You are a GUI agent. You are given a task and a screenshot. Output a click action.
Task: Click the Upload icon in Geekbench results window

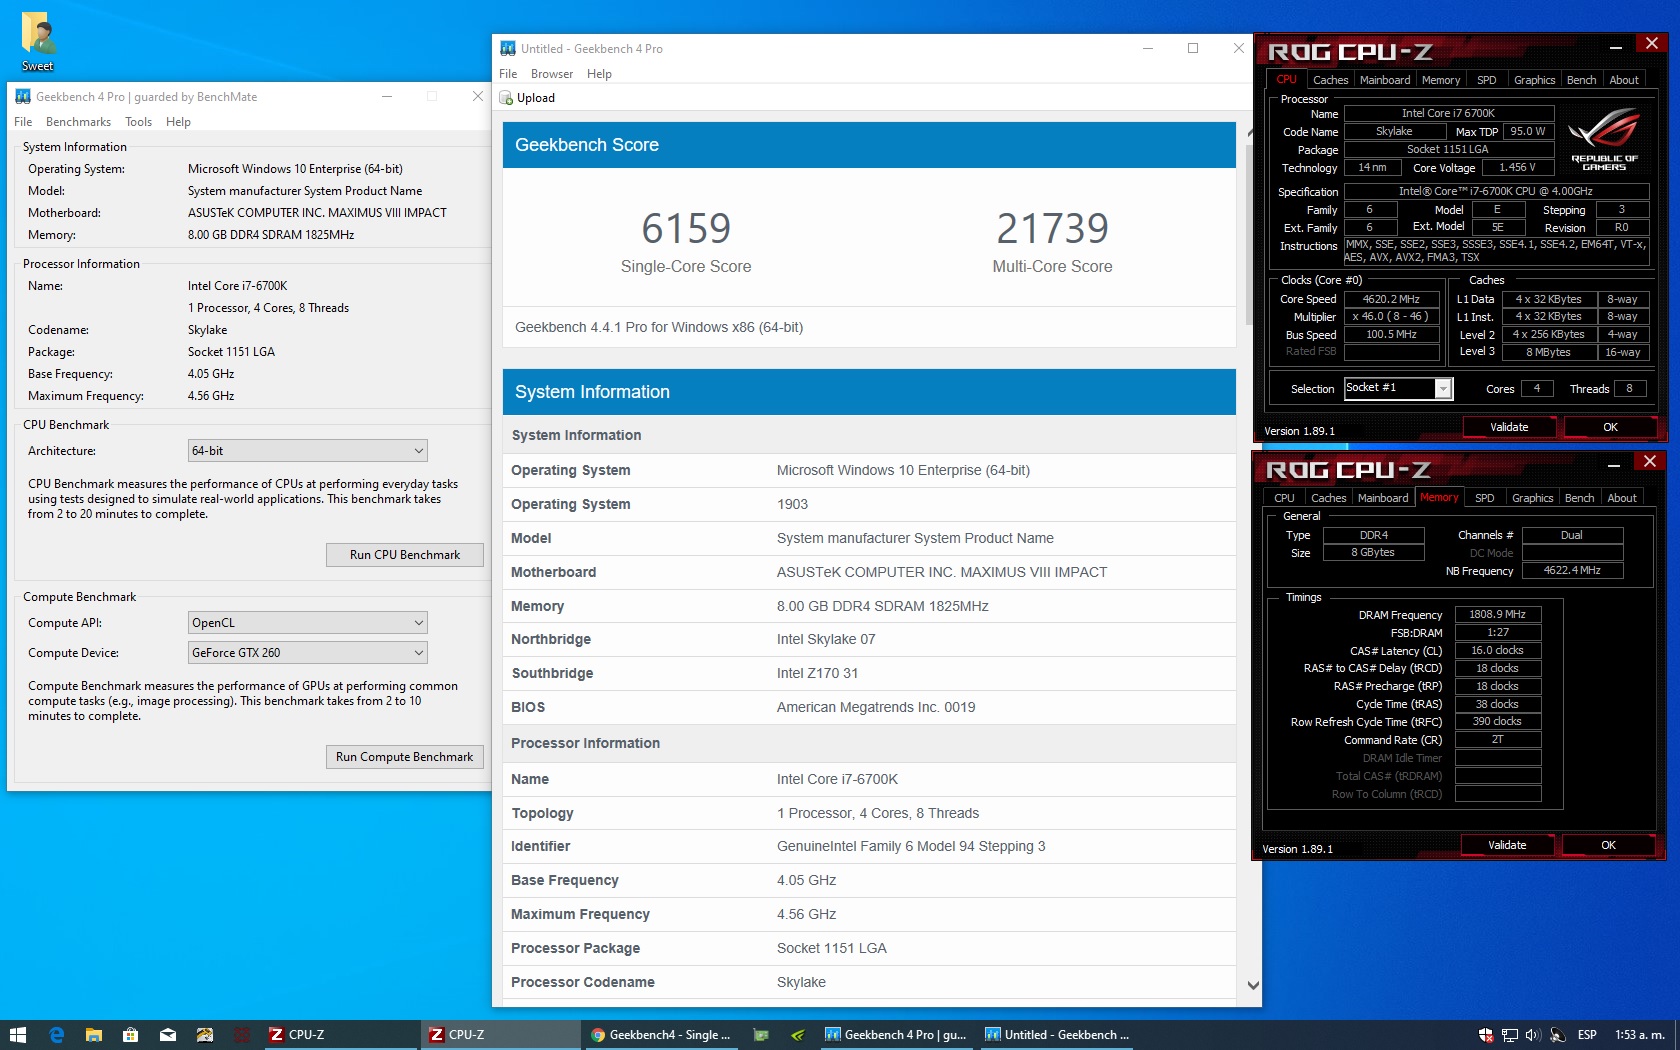[506, 98]
